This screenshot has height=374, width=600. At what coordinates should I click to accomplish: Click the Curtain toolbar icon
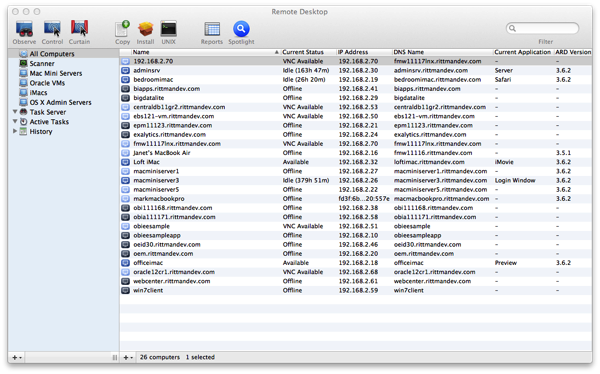(79, 29)
